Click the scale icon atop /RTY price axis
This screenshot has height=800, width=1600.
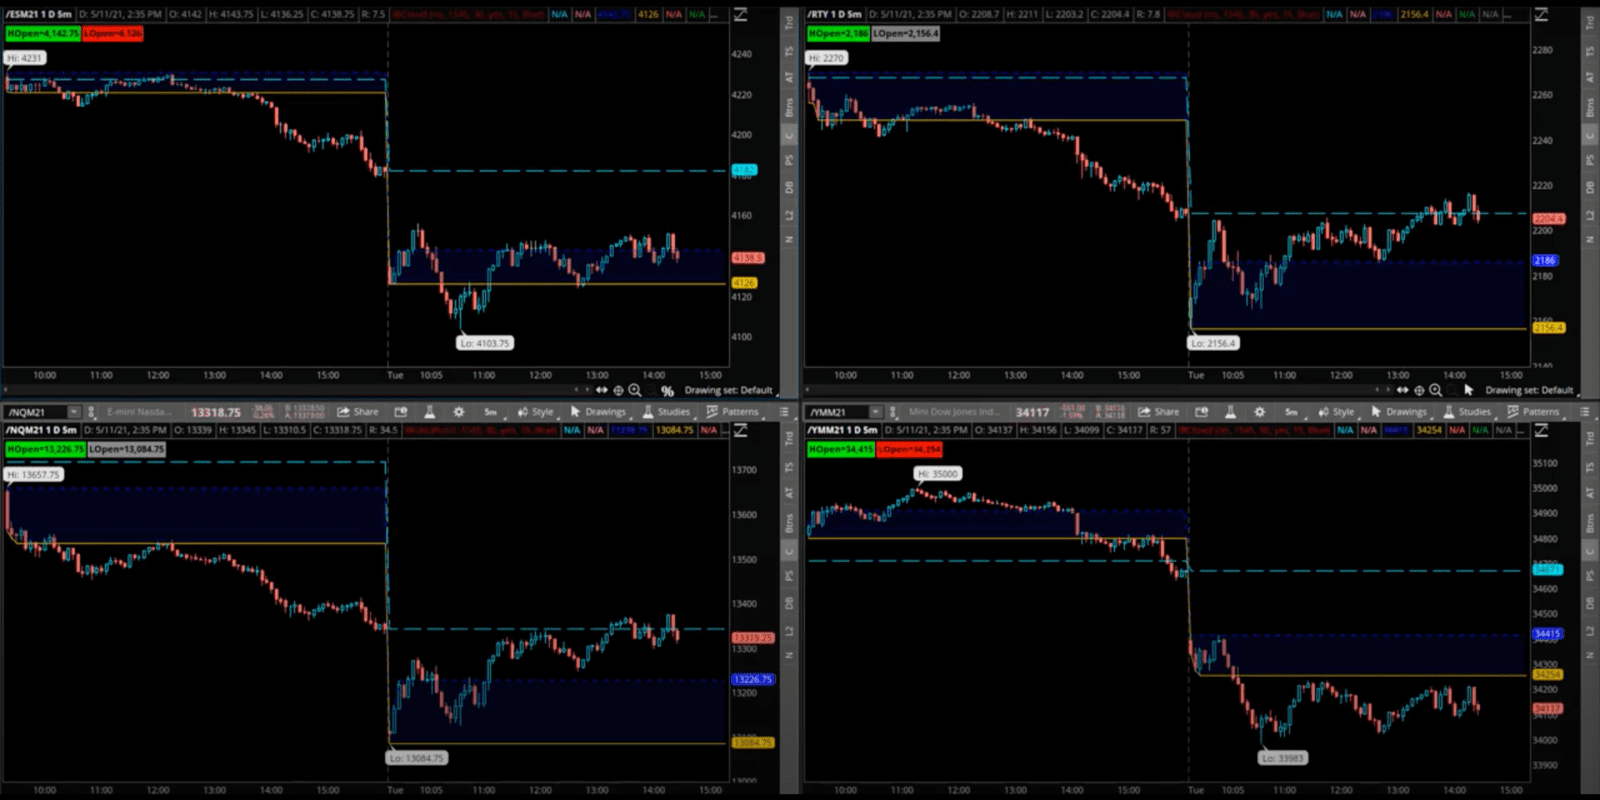pyautogui.click(x=1541, y=14)
